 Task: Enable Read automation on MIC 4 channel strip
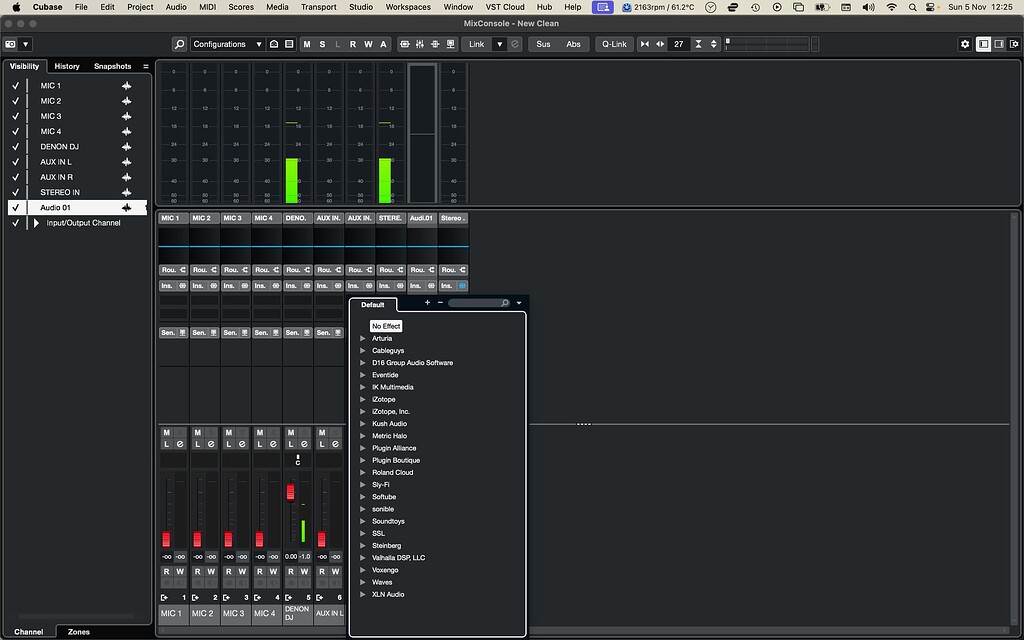pyautogui.click(x=258, y=571)
